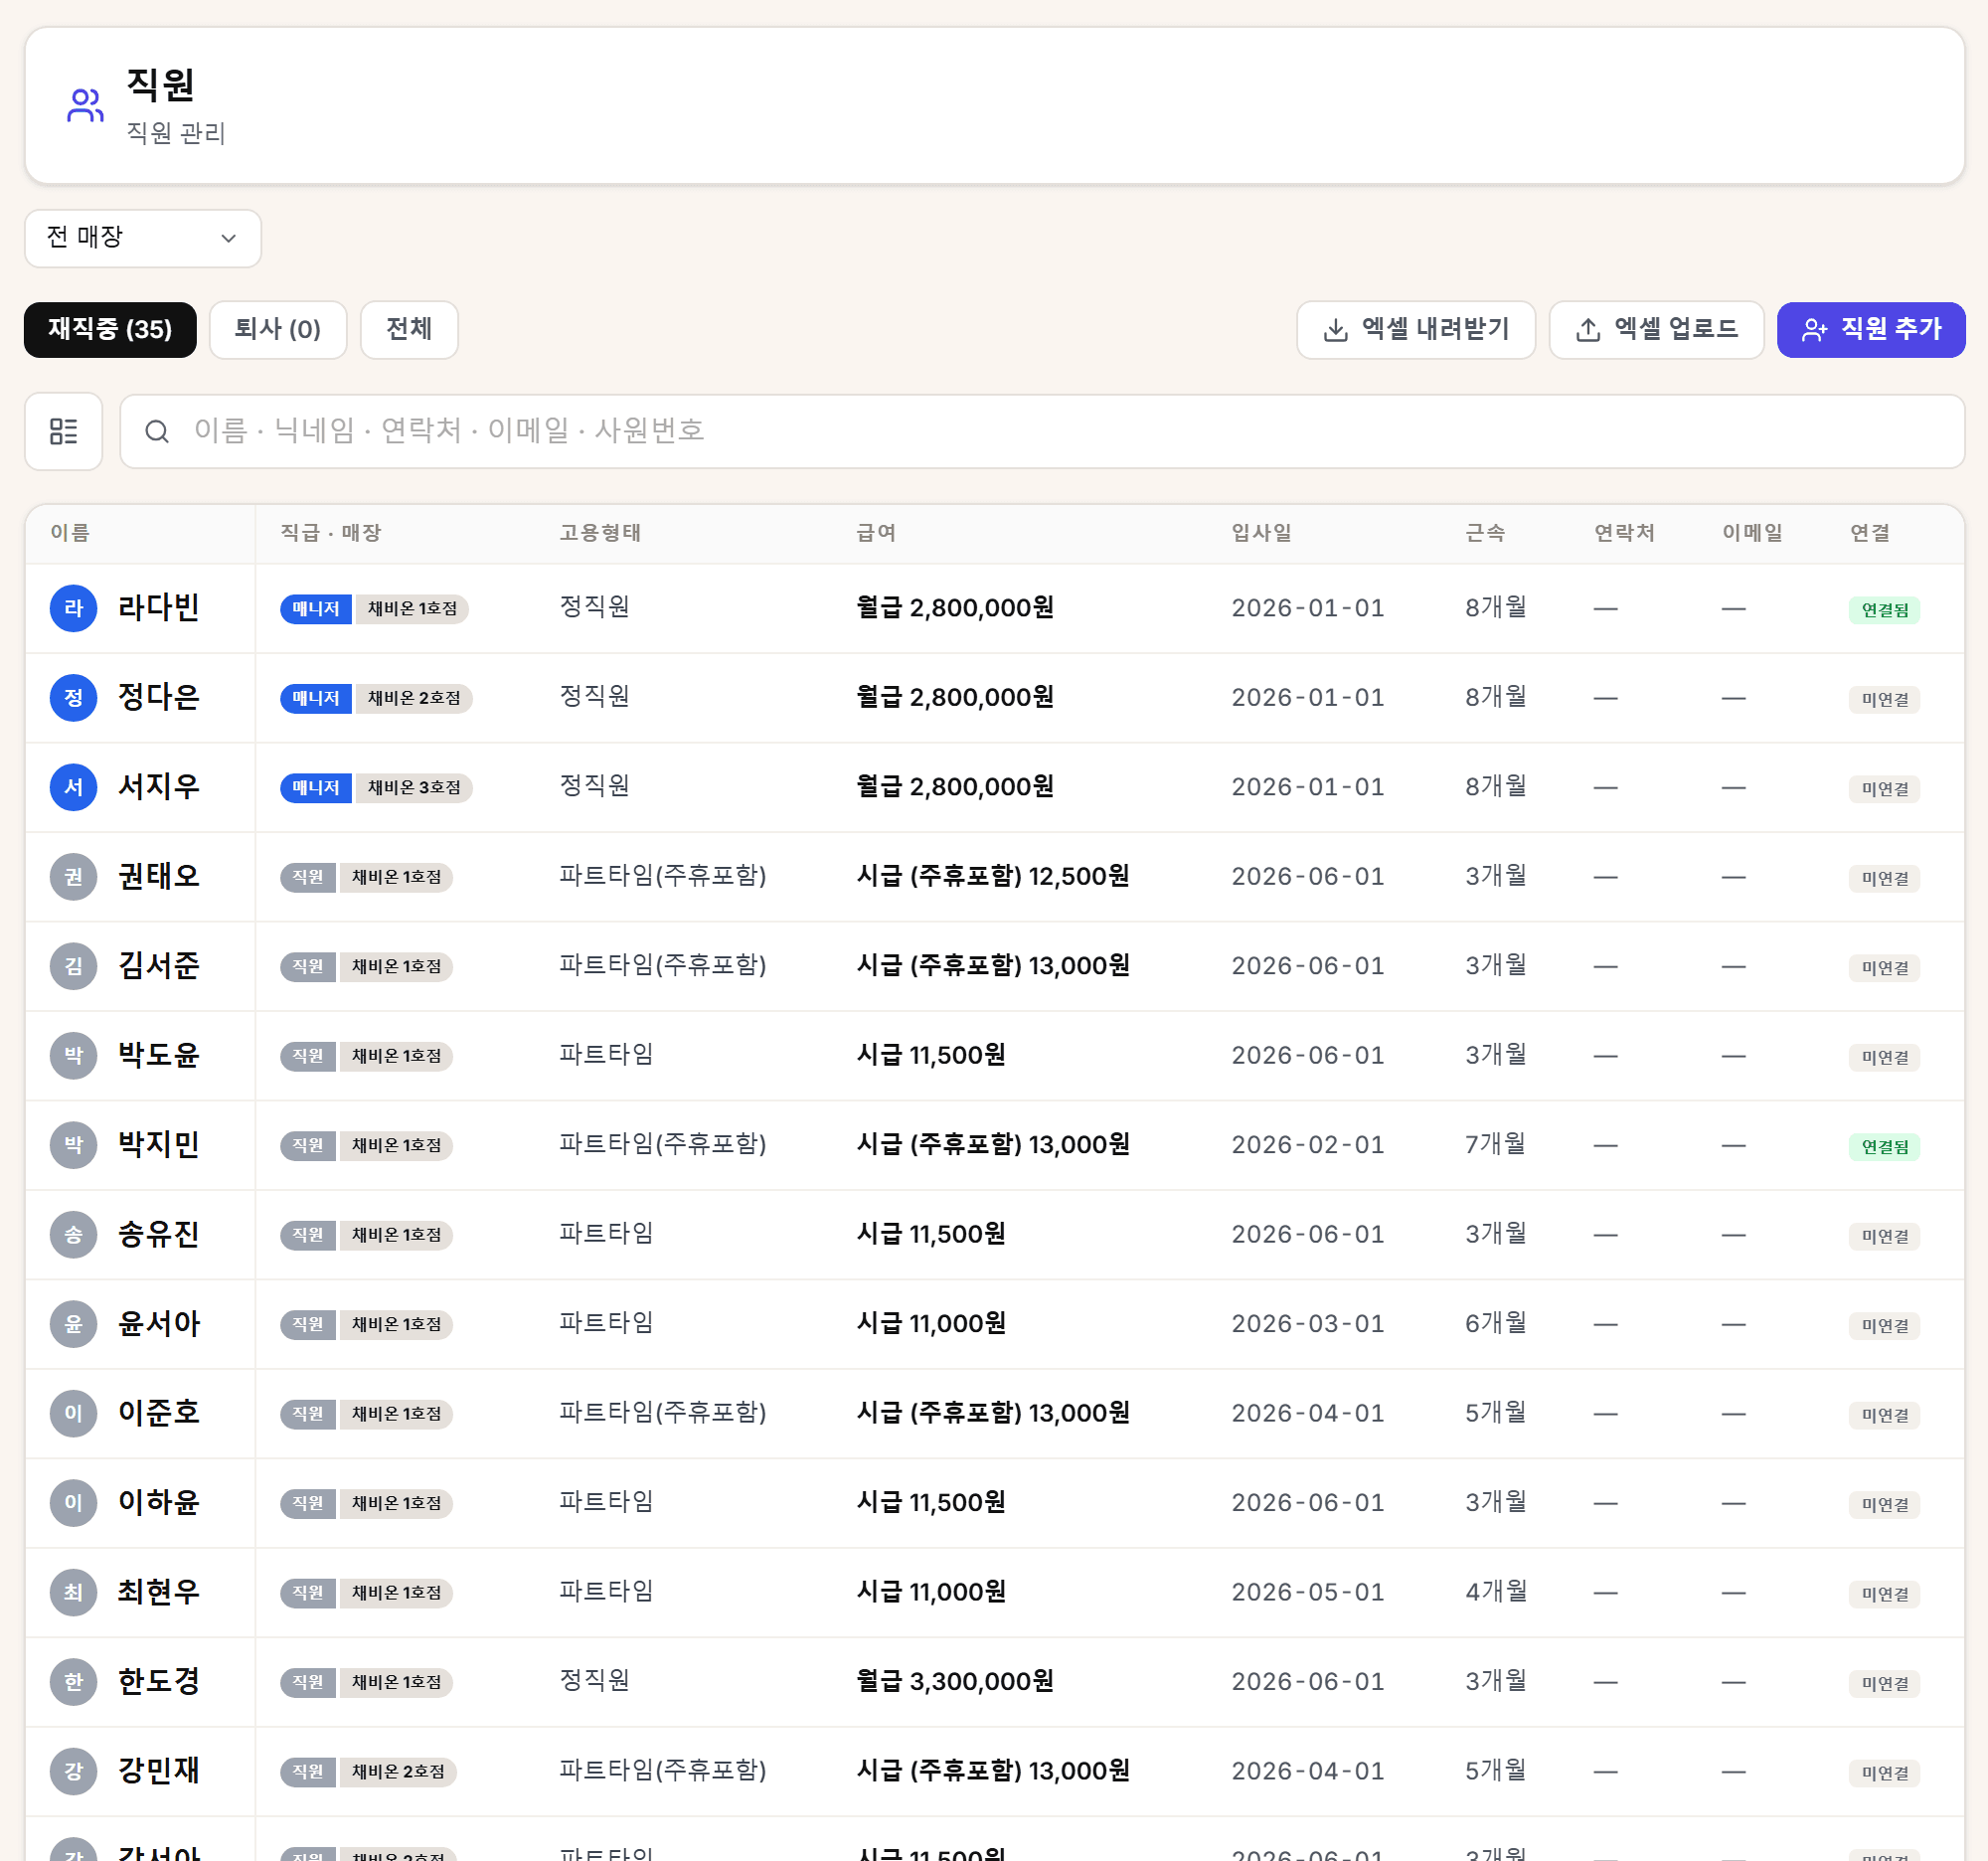Switch to the 퇴사 (0) tab

pos(278,329)
